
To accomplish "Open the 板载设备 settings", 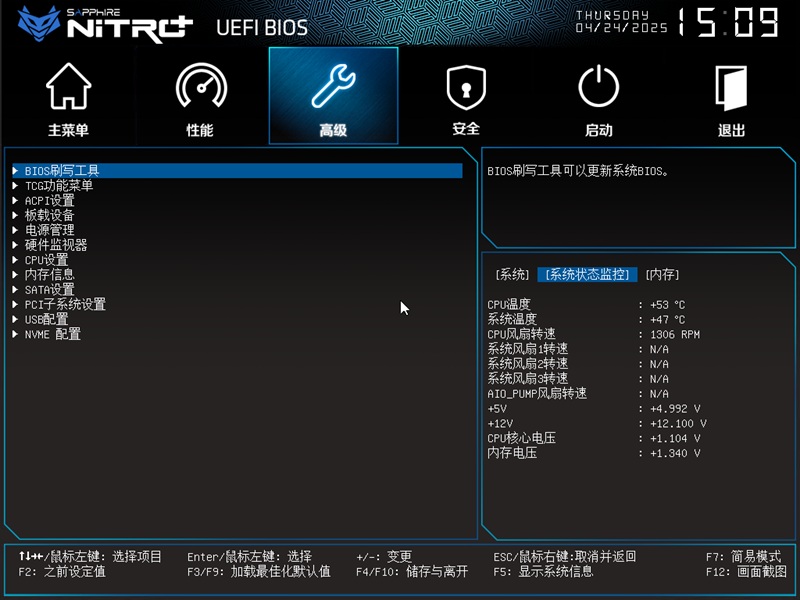I will (50, 215).
